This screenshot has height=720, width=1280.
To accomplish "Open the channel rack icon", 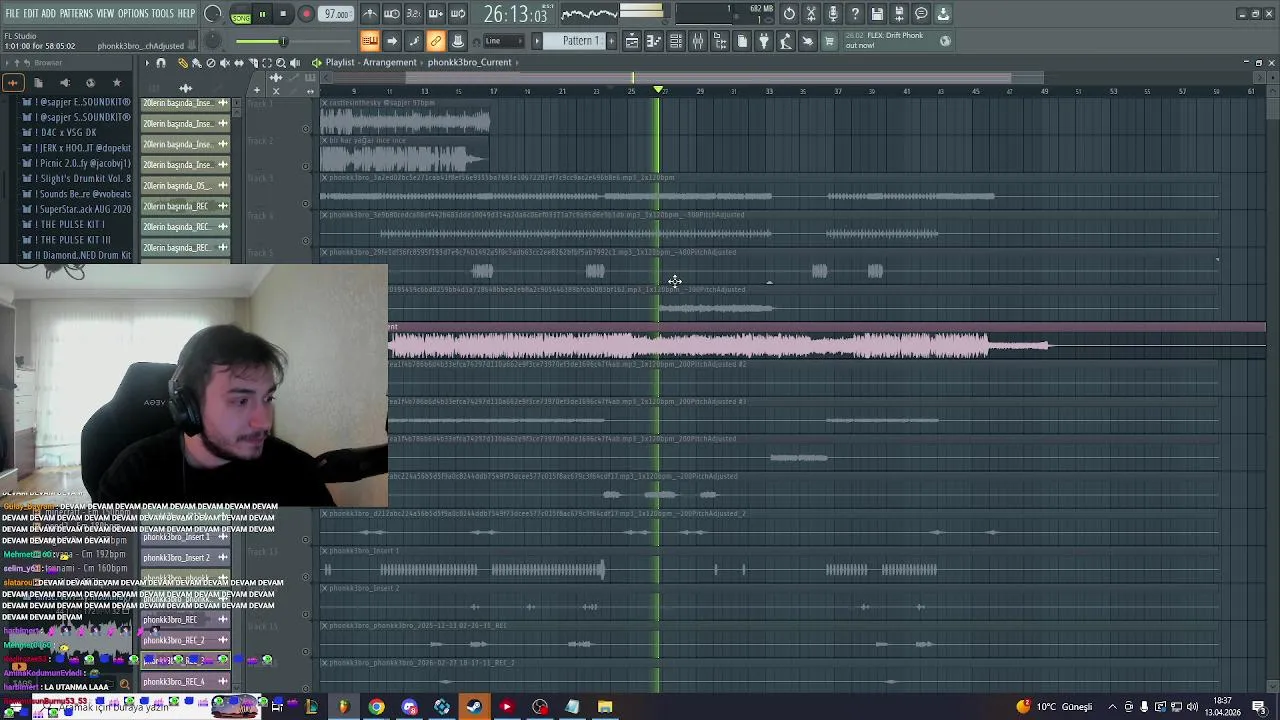I will pyautogui.click(x=676, y=41).
